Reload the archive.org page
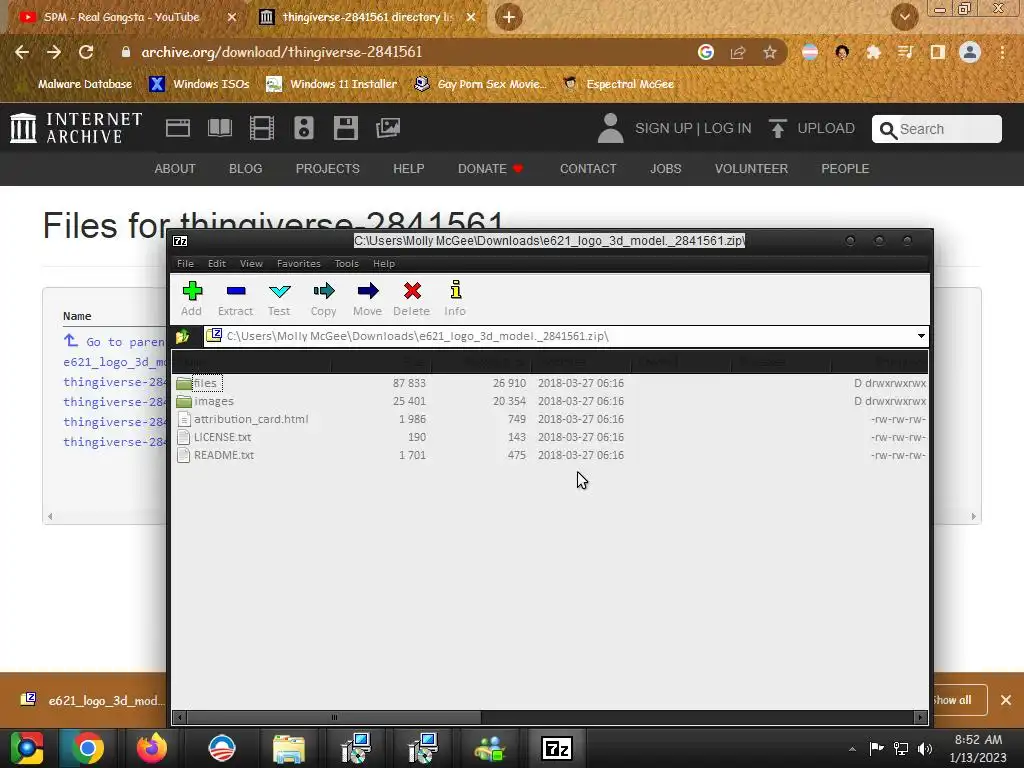The height and width of the screenshot is (768, 1024). point(86,52)
